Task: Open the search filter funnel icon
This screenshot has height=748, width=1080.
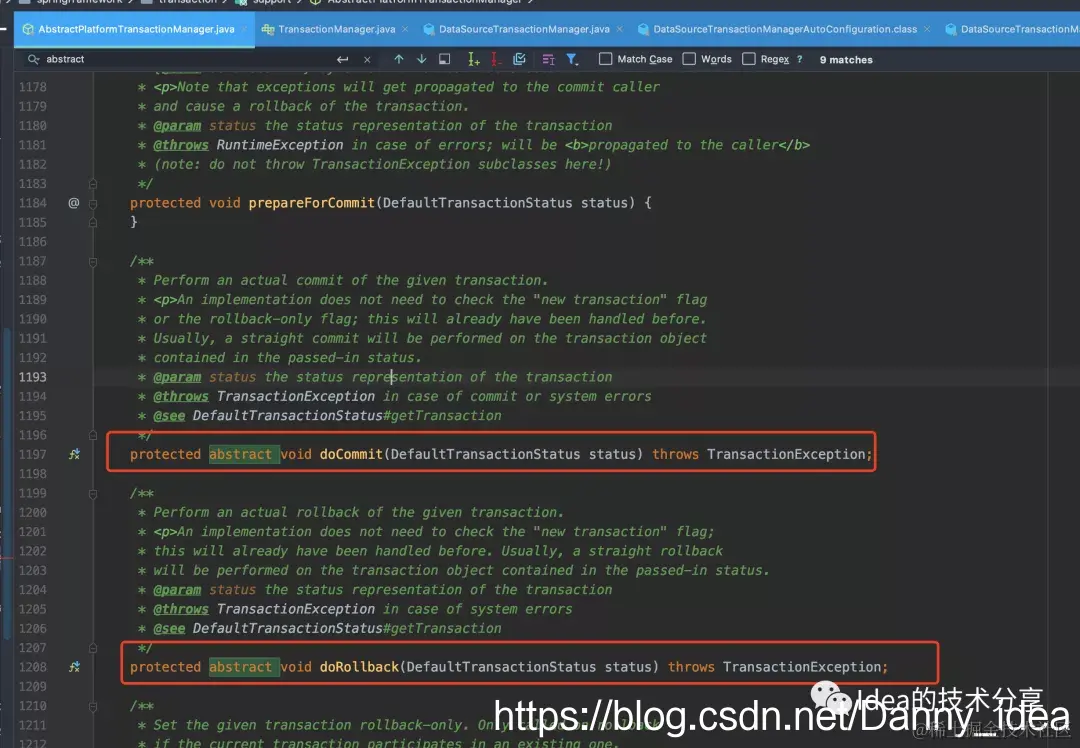Action: pyautogui.click(x=572, y=59)
